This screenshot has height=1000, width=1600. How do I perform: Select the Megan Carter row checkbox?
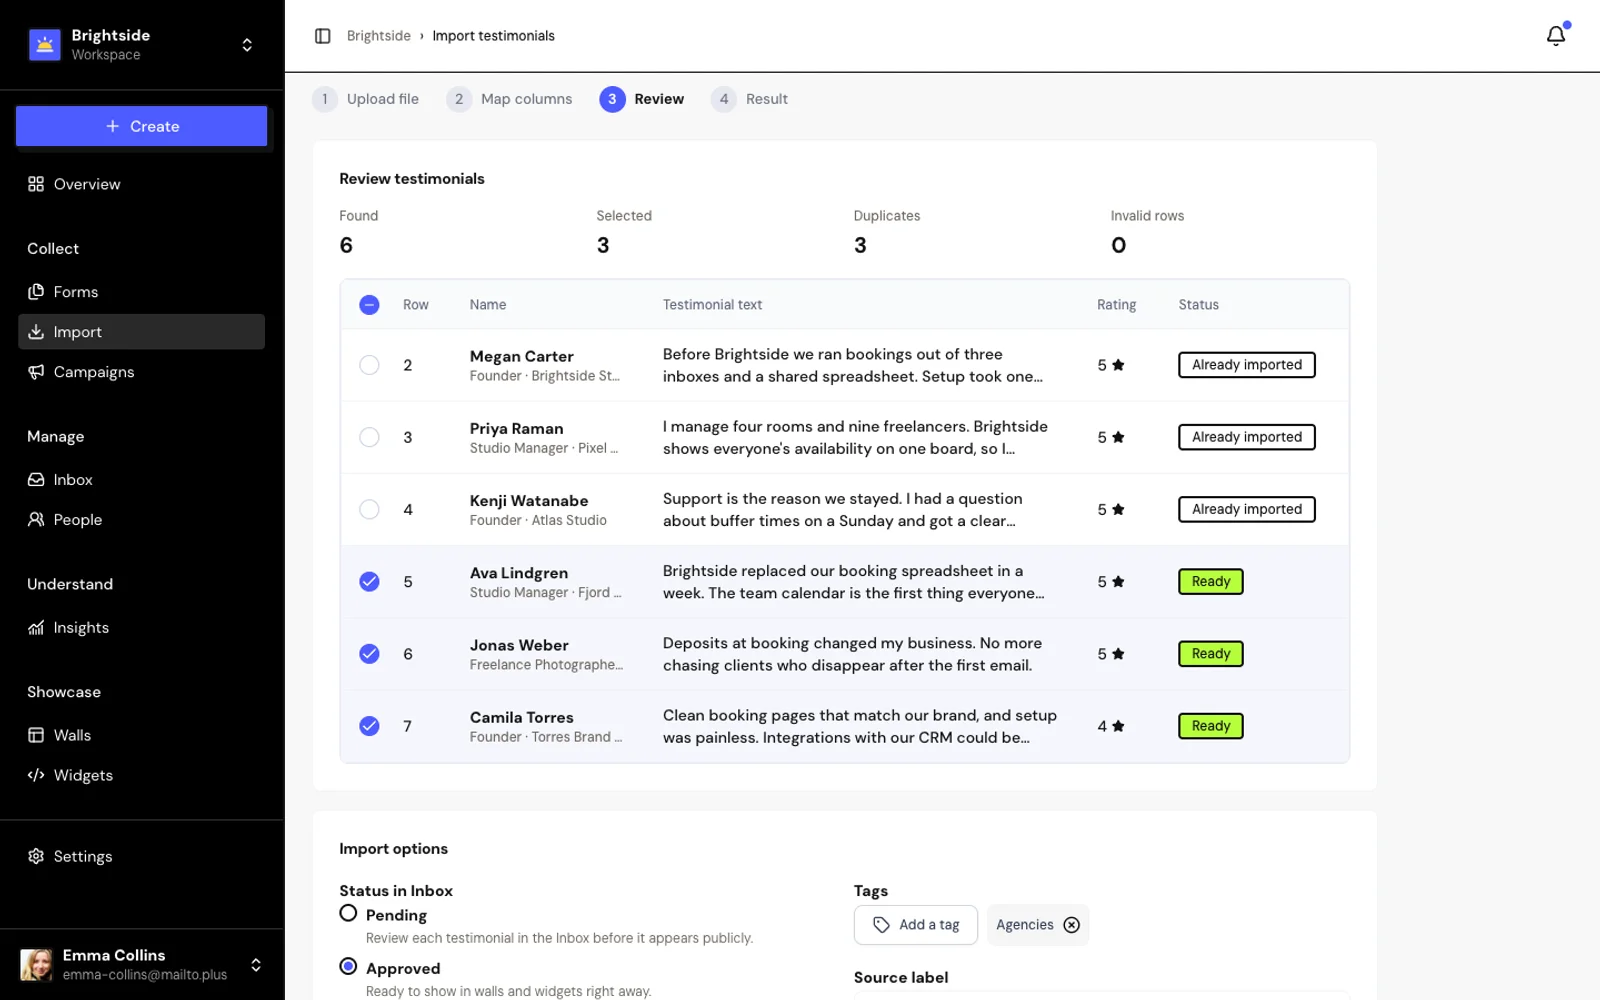point(369,365)
